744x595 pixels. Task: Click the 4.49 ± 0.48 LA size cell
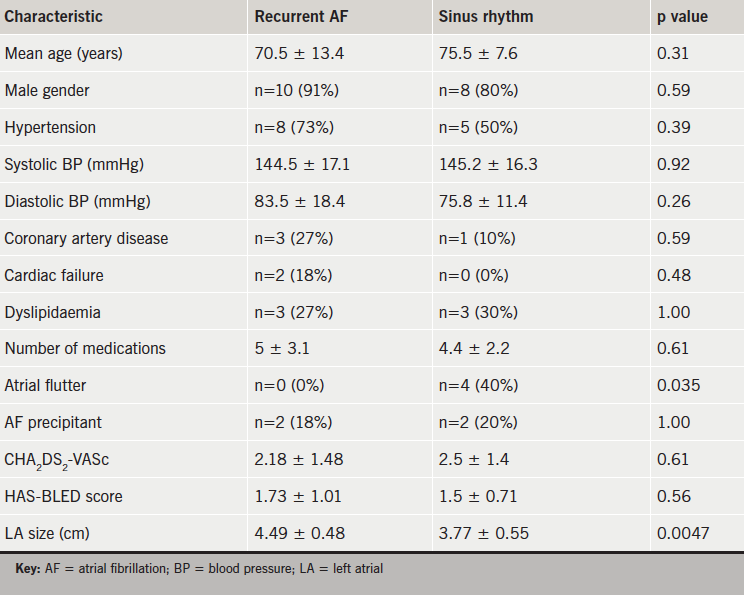click(x=301, y=533)
